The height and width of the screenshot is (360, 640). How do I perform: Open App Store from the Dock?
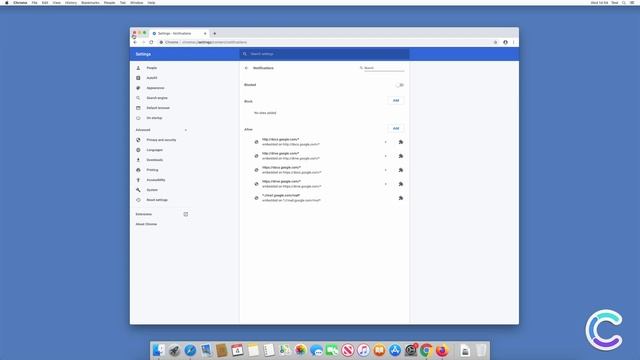(x=395, y=351)
